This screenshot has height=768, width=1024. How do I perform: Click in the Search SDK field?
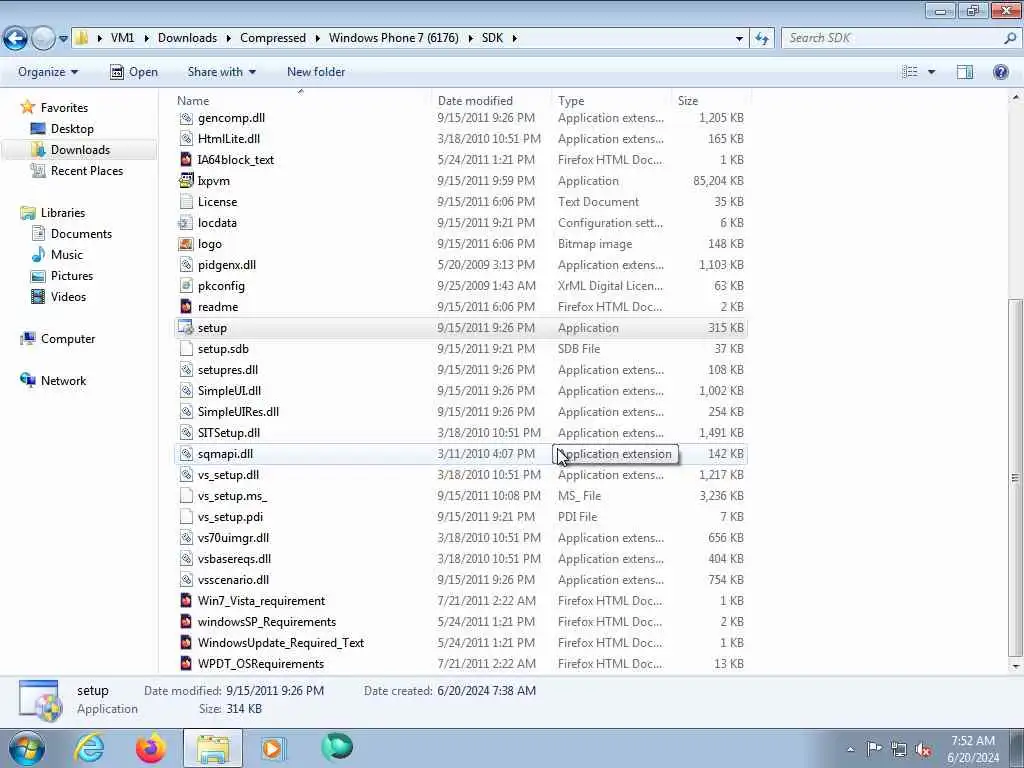[892, 38]
